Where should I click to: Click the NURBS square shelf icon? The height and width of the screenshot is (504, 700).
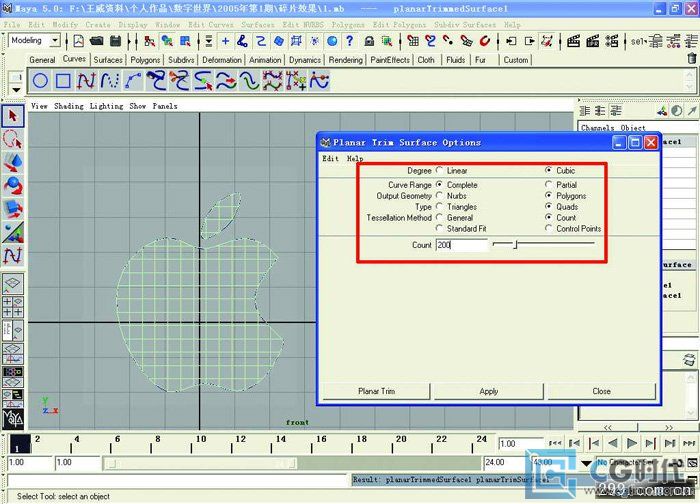(x=63, y=81)
